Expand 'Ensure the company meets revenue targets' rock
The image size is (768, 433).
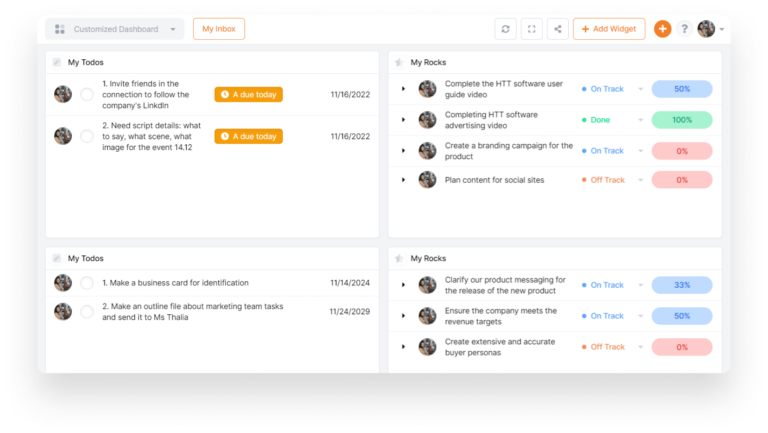tap(403, 316)
